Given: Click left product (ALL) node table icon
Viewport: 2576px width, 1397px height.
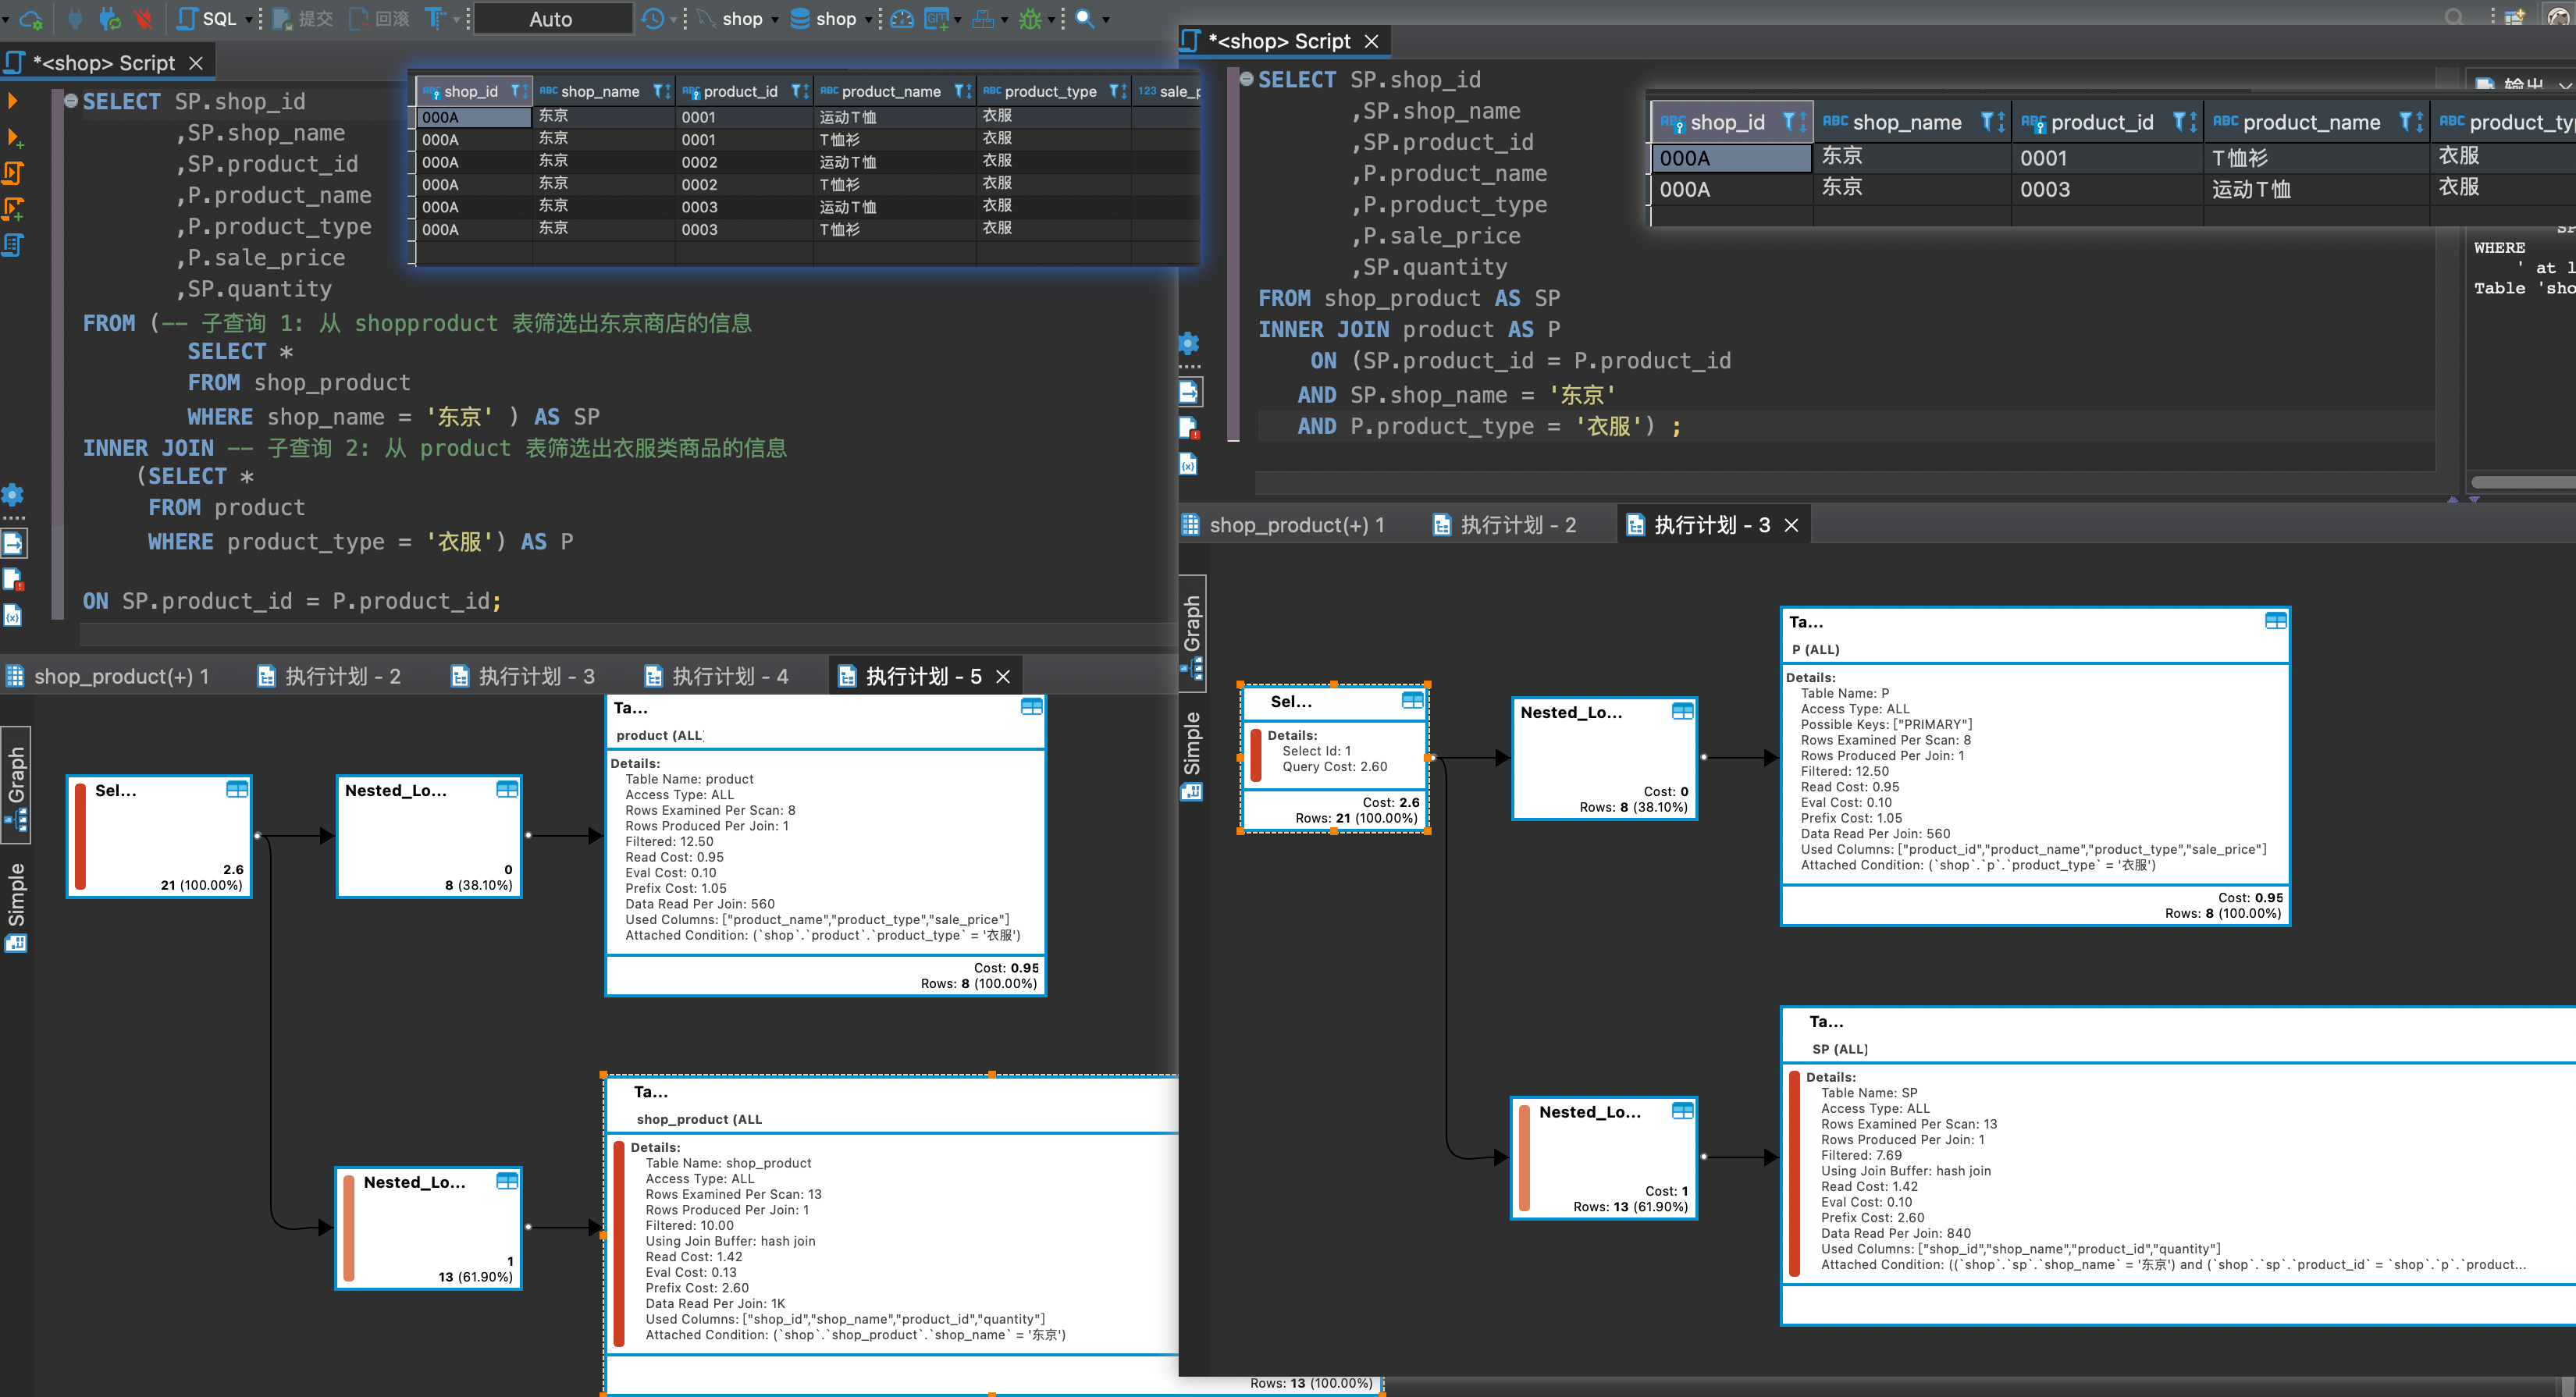Looking at the screenshot, I should (x=1031, y=707).
